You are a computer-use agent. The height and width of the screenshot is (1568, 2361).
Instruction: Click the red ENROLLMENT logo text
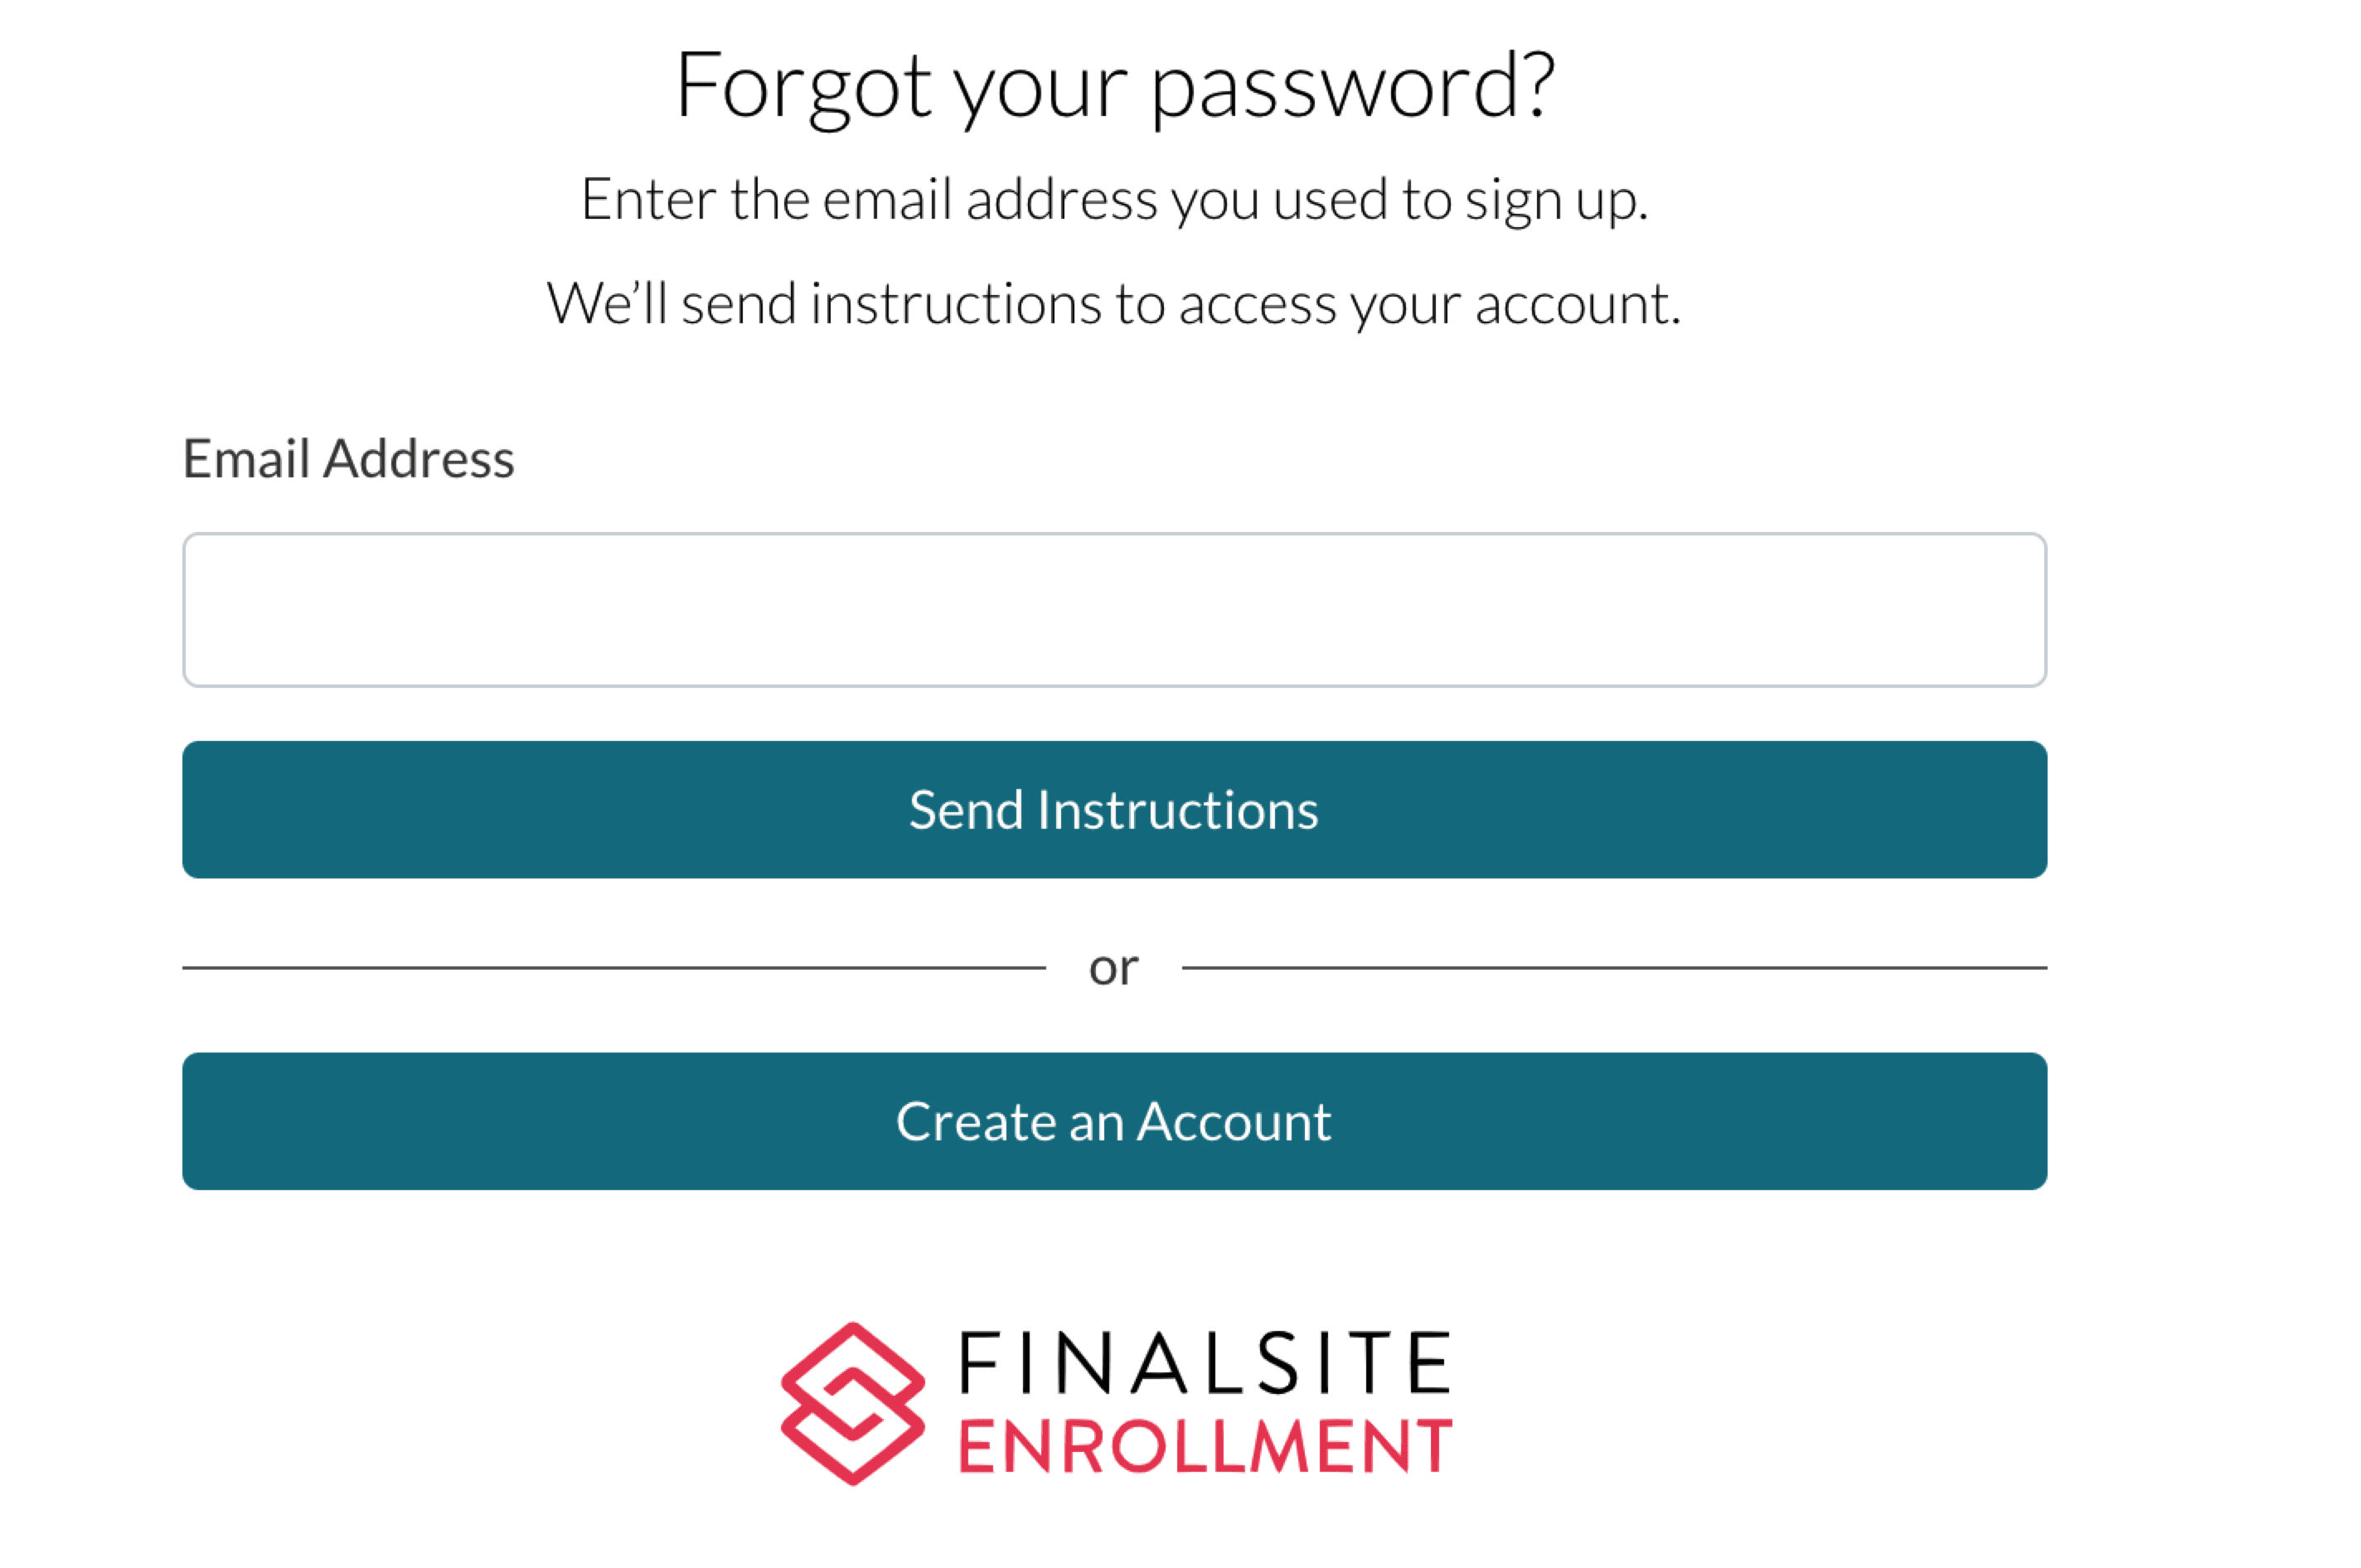[x=1204, y=1446]
